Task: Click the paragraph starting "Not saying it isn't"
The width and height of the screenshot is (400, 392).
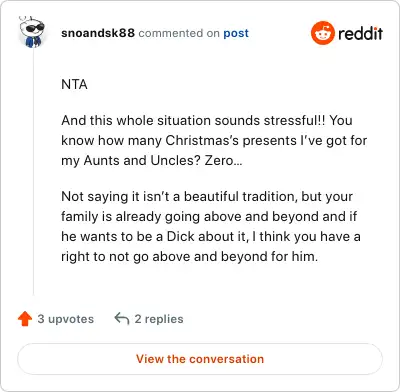Action: click(x=211, y=226)
